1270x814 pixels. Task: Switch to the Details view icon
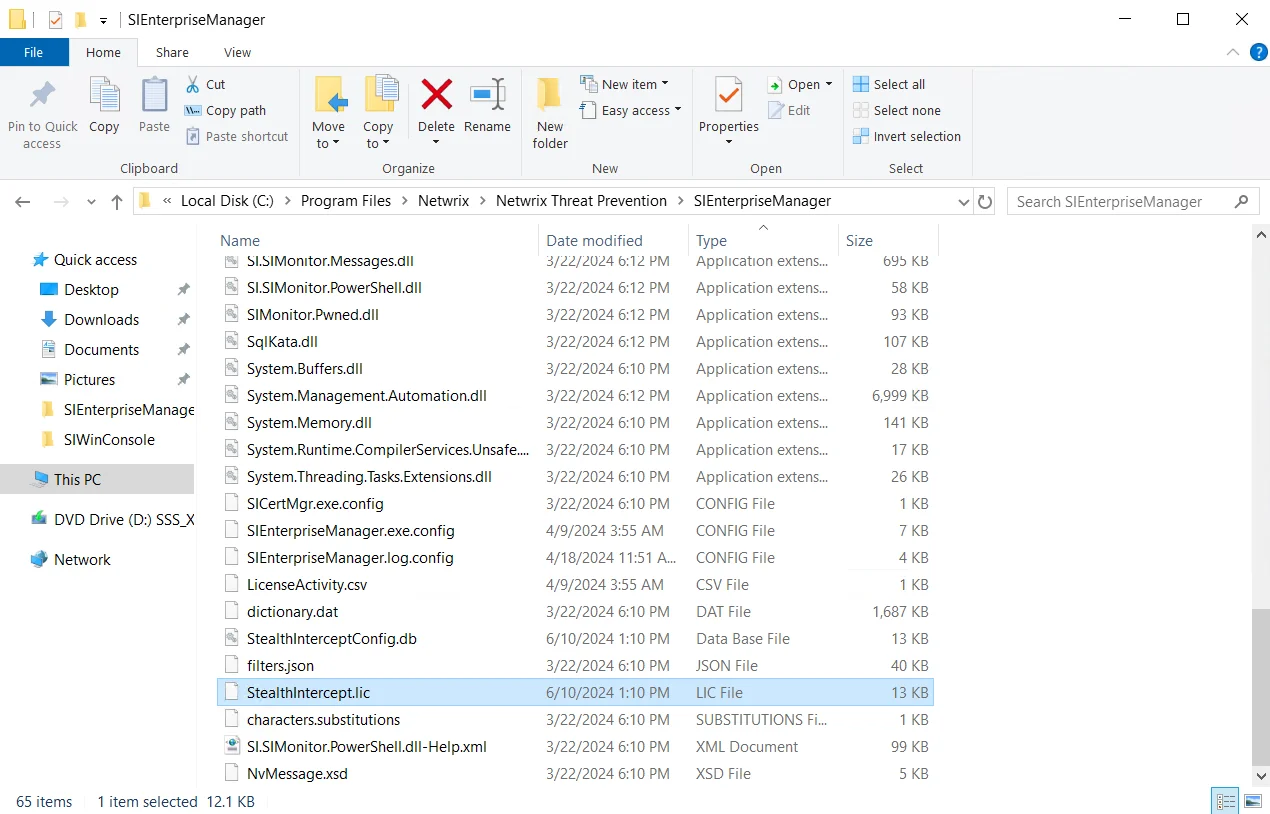click(1225, 801)
